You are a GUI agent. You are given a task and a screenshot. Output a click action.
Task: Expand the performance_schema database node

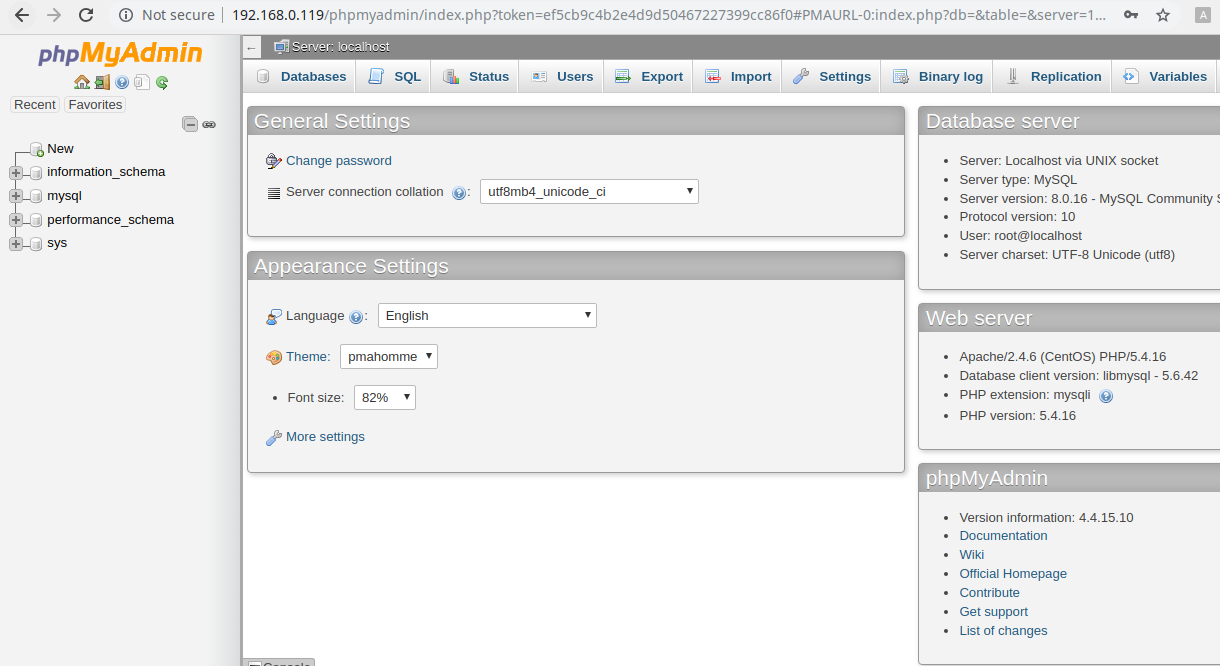[x=16, y=220]
